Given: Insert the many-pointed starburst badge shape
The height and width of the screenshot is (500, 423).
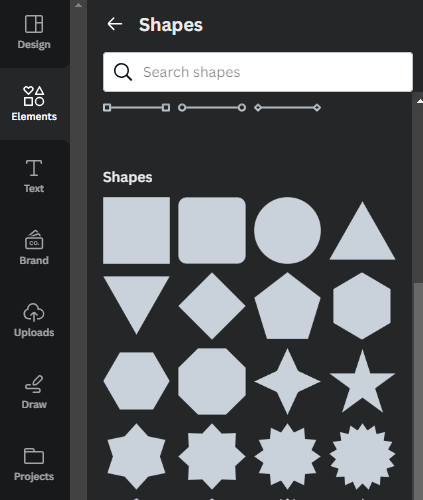Looking at the screenshot, I should pos(362,456).
